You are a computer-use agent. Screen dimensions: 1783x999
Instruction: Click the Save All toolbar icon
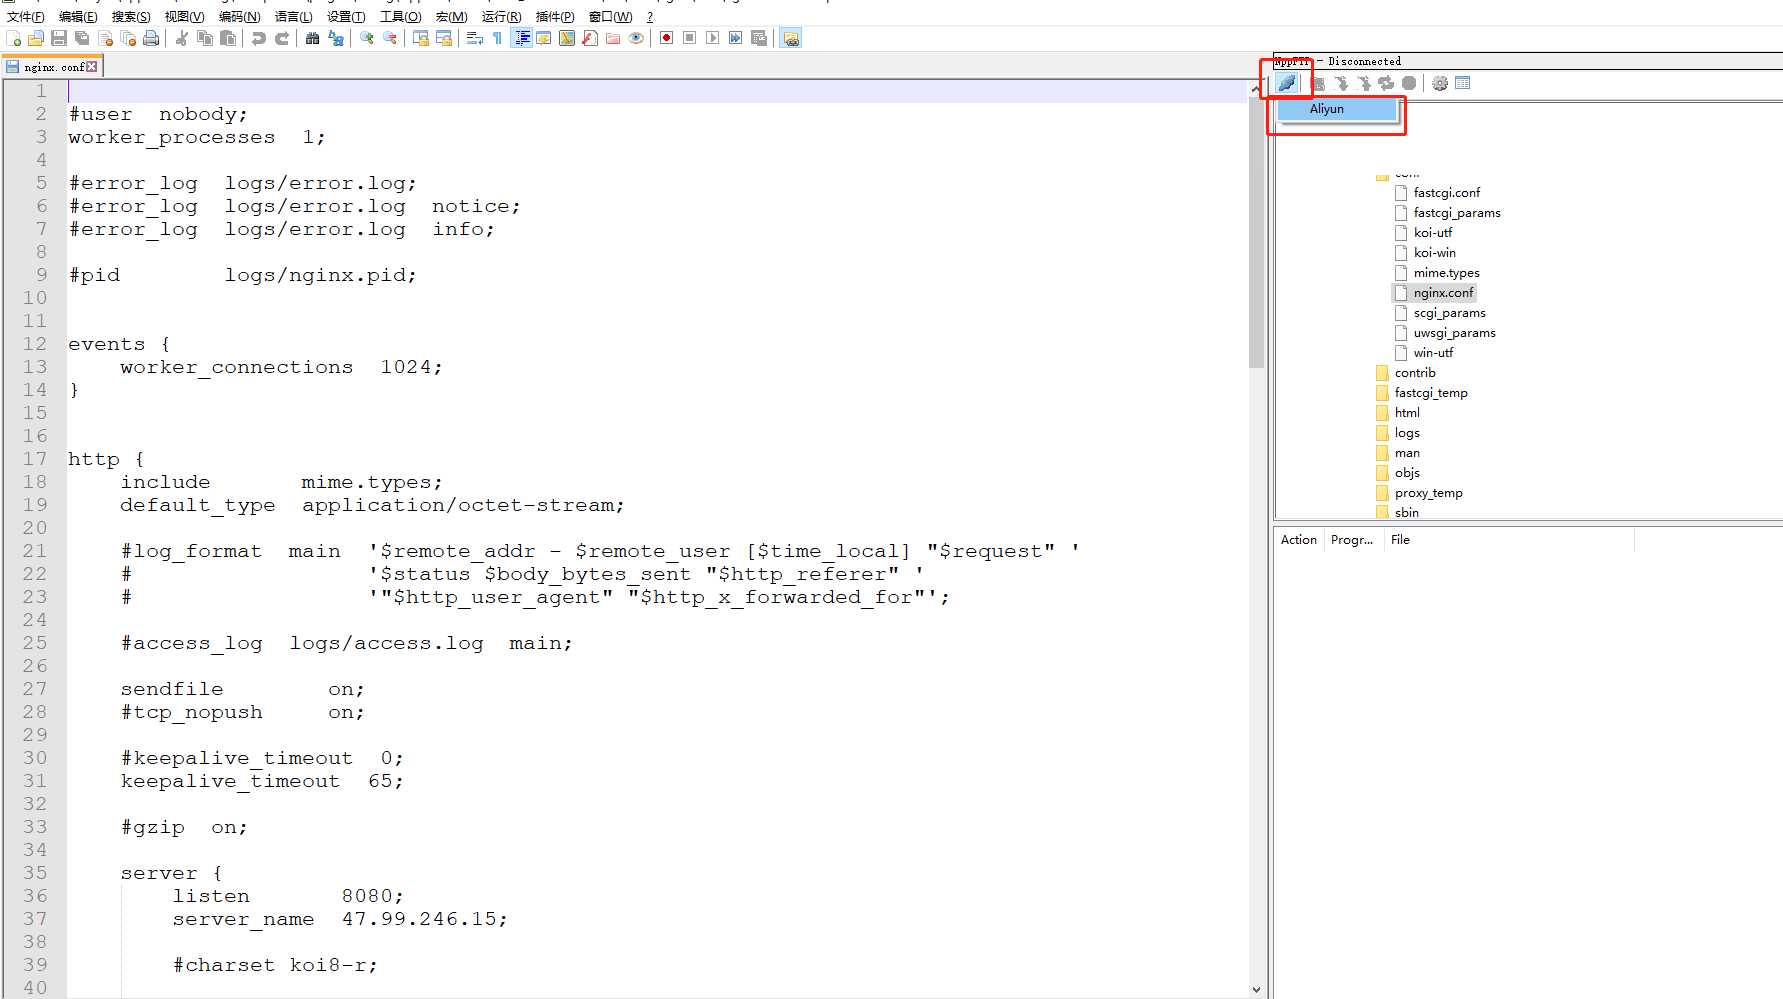tap(82, 38)
